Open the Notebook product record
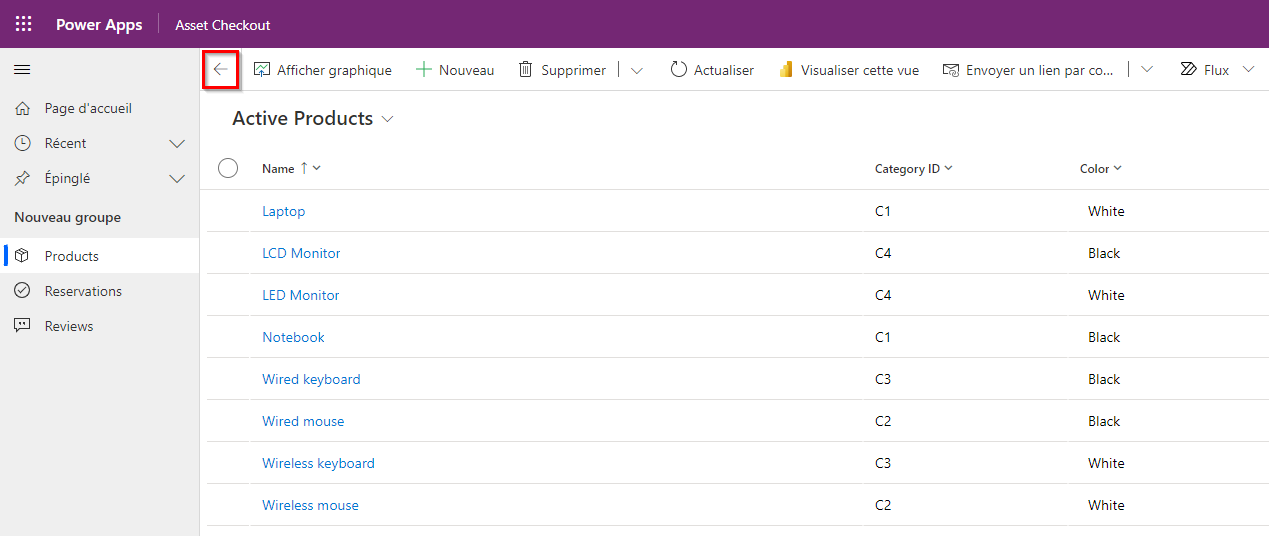 [x=293, y=337]
